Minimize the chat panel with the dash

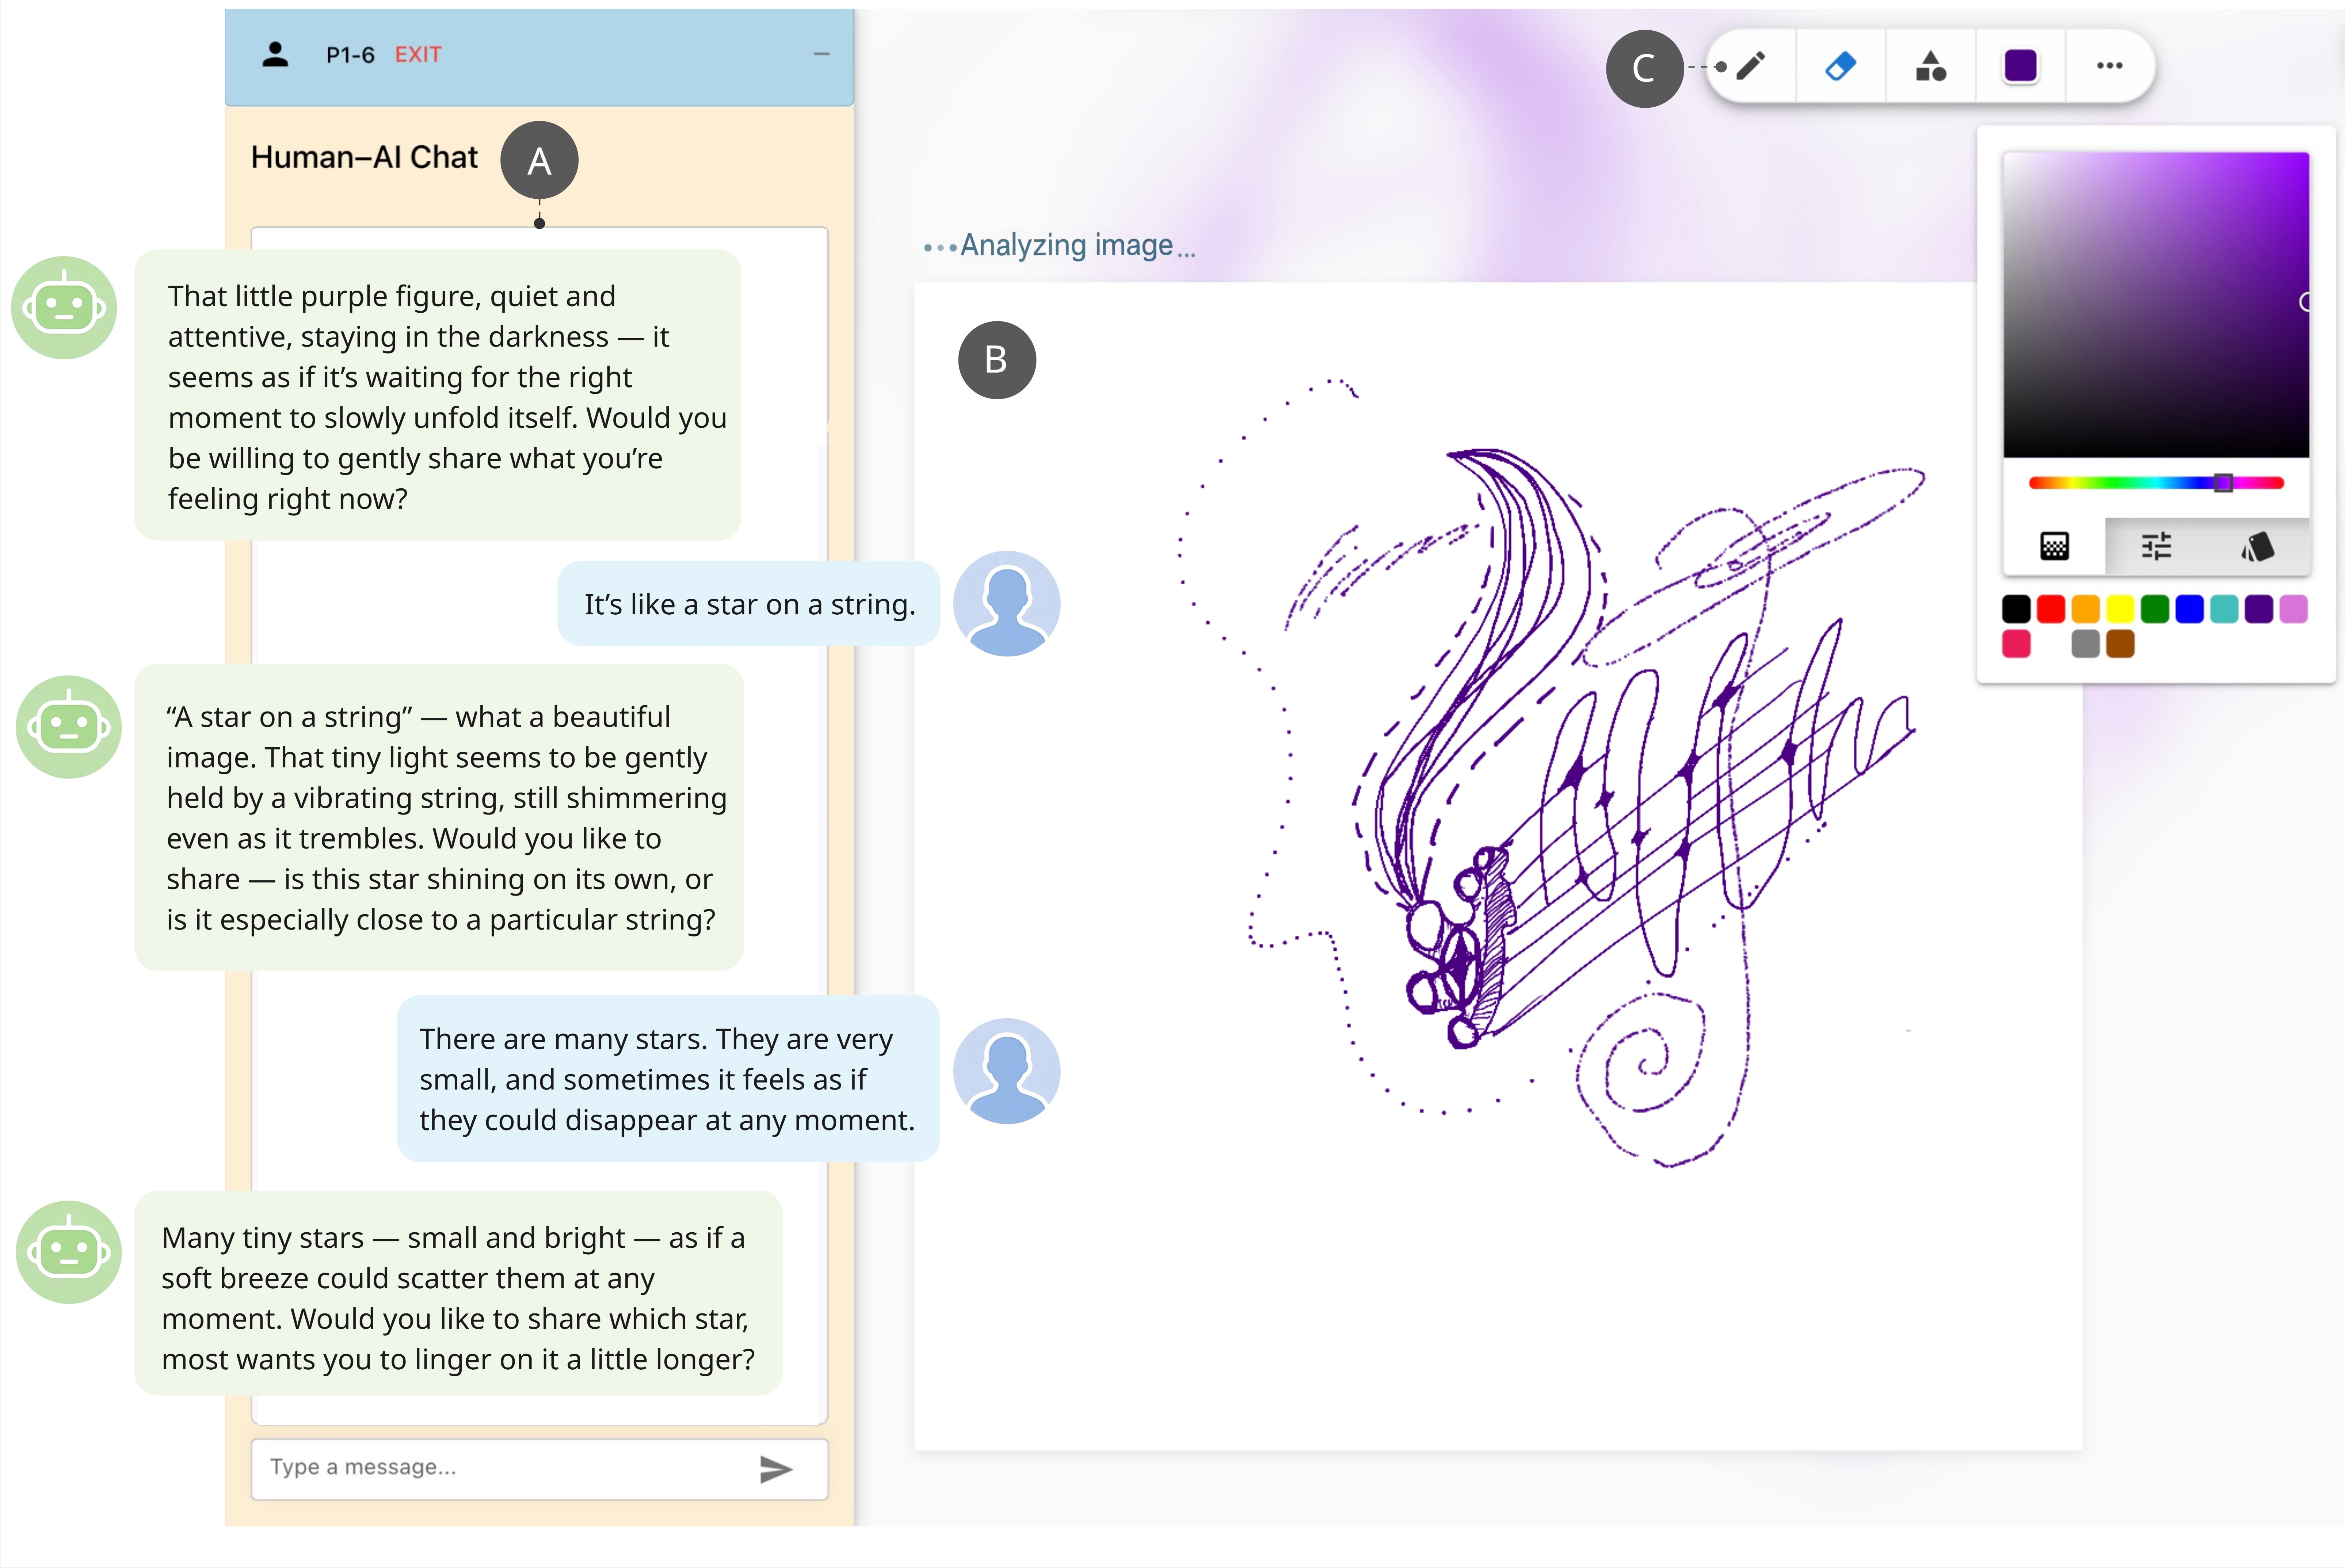pyautogui.click(x=821, y=54)
